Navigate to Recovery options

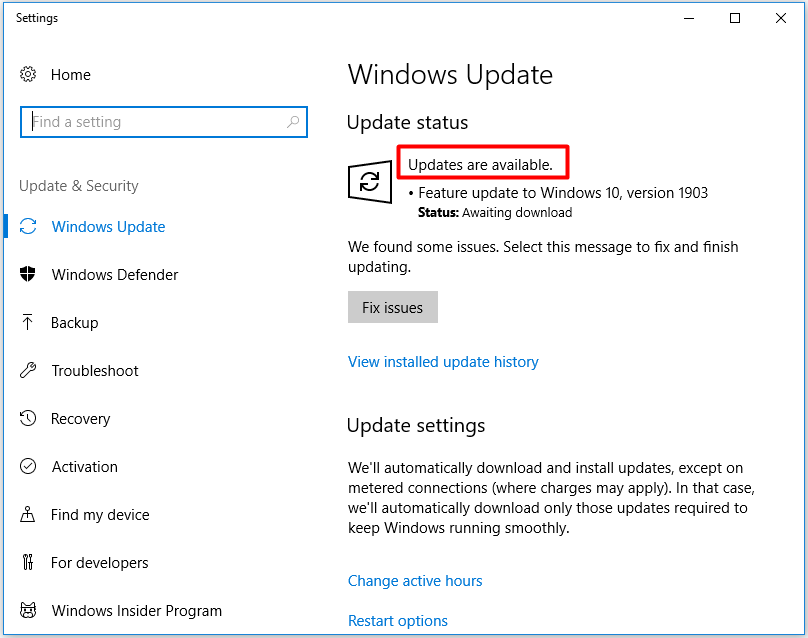click(80, 418)
